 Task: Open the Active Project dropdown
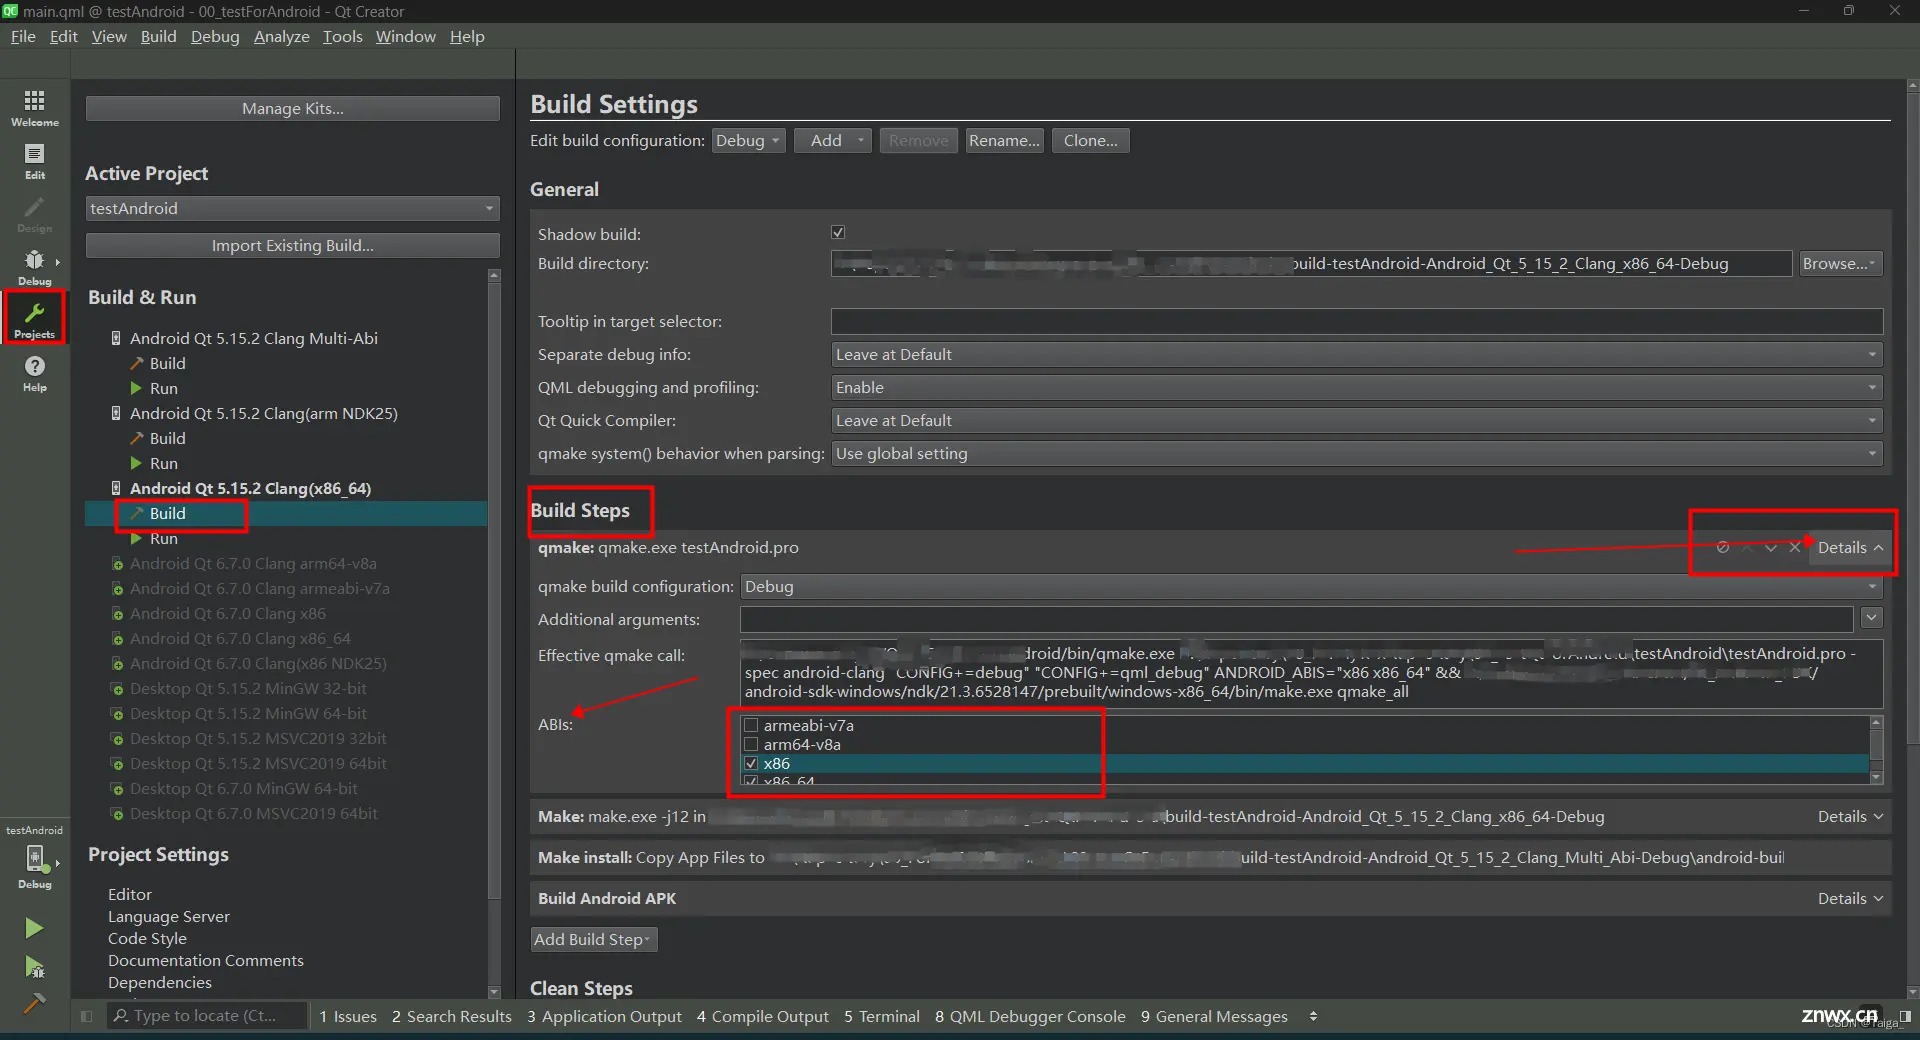pos(292,208)
